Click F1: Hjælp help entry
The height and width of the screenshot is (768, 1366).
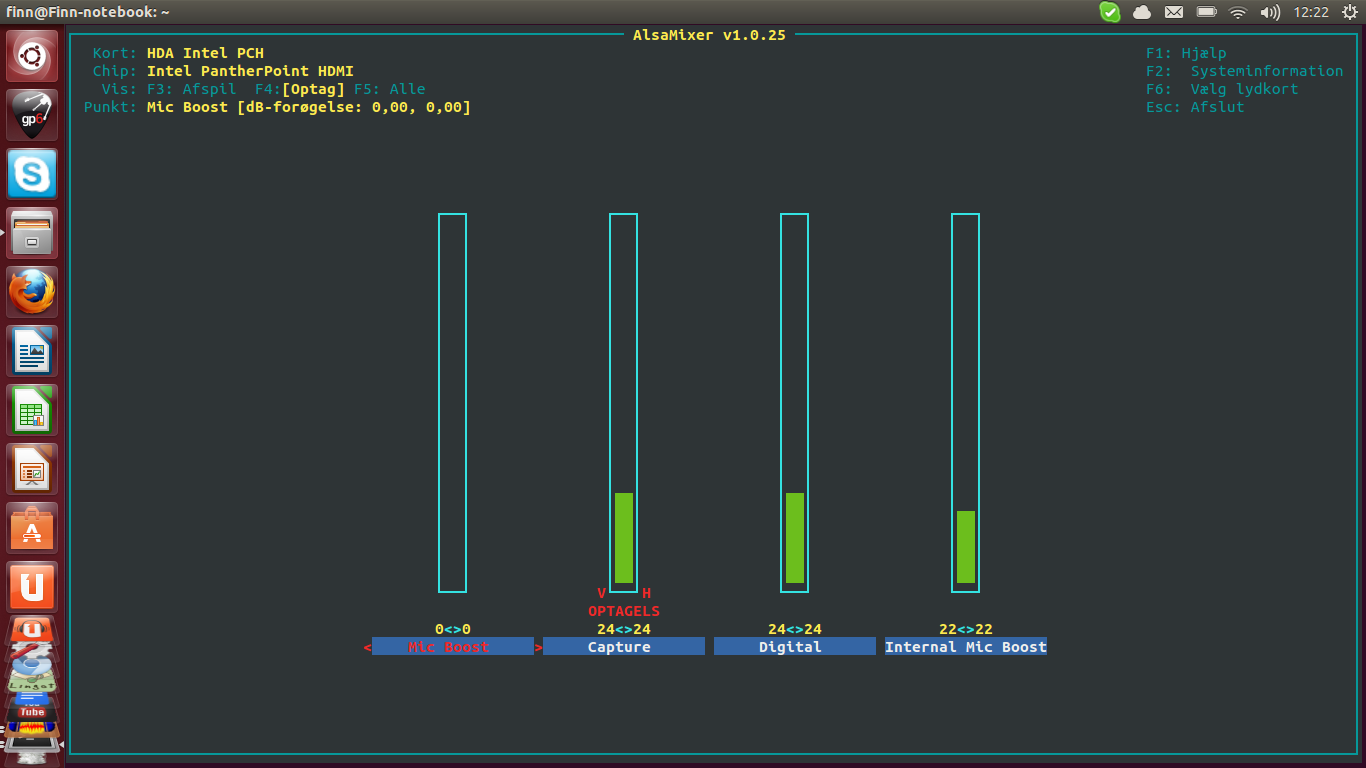point(1186,53)
